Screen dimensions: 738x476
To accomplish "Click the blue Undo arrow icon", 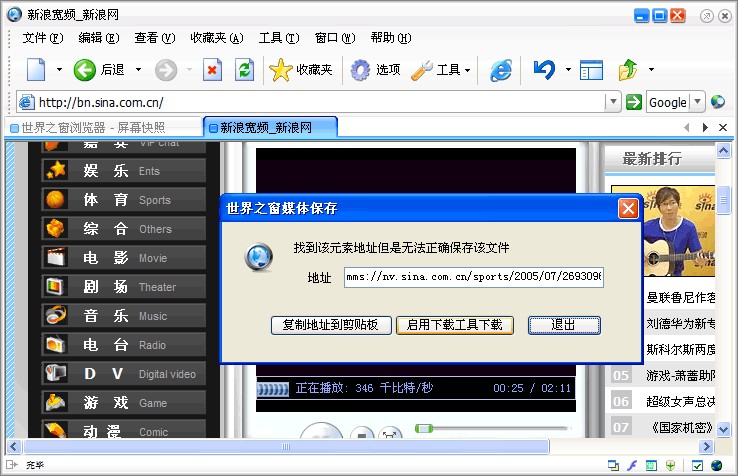I will point(544,70).
